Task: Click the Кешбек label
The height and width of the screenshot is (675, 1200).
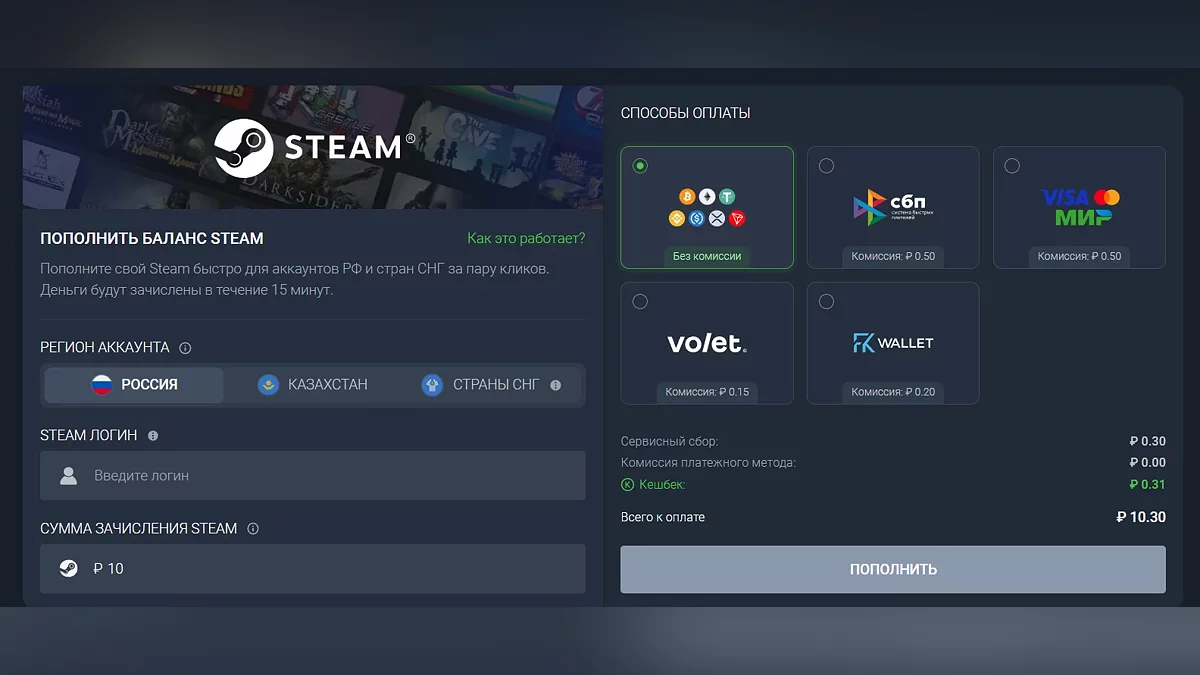Action: coord(662,485)
